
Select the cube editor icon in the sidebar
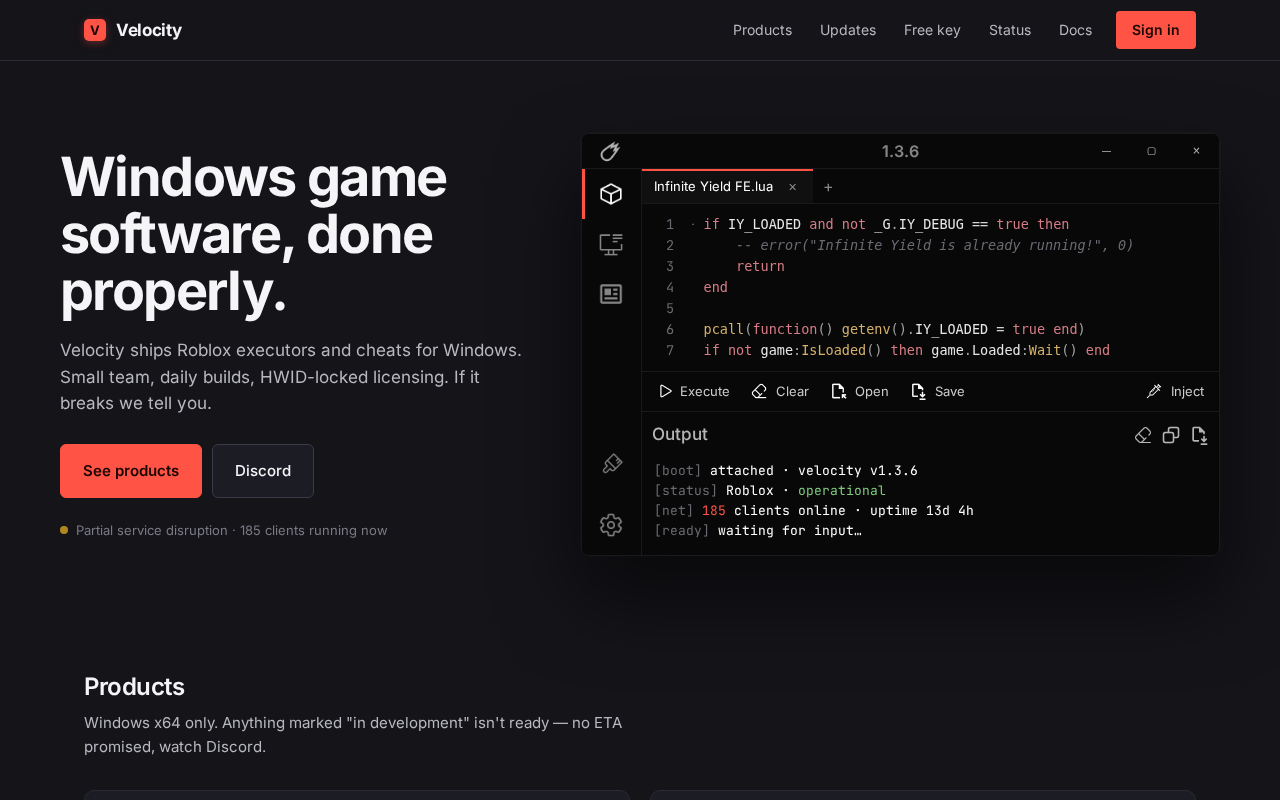point(611,194)
